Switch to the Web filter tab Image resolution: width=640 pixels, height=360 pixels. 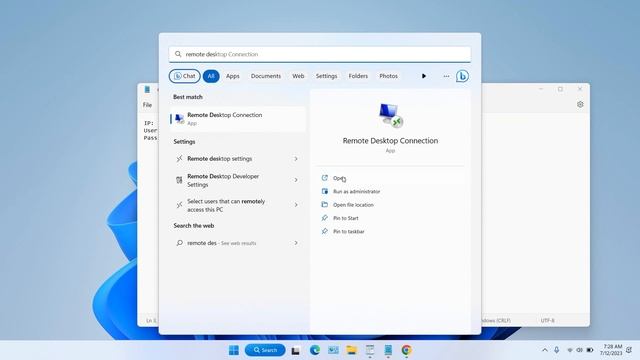298,76
